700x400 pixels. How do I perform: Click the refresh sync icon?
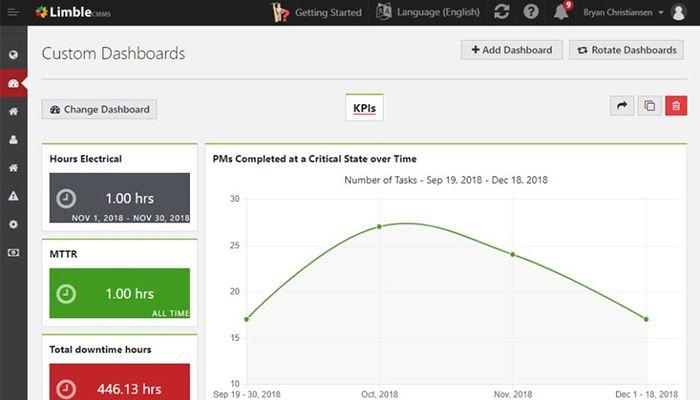[502, 12]
